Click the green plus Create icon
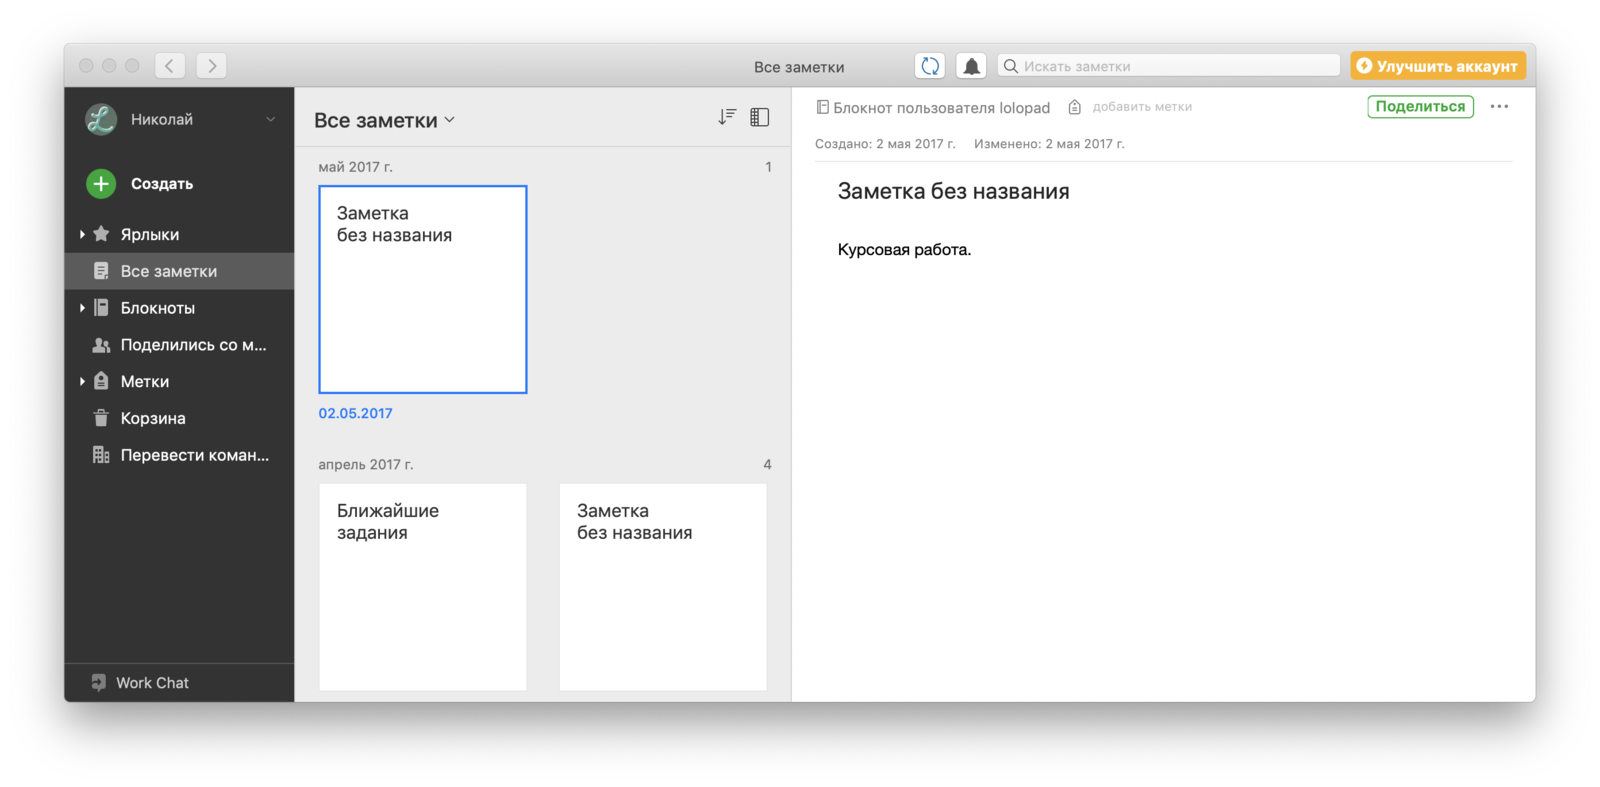The height and width of the screenshot is (787, 1600). click(x=101, y=184)
